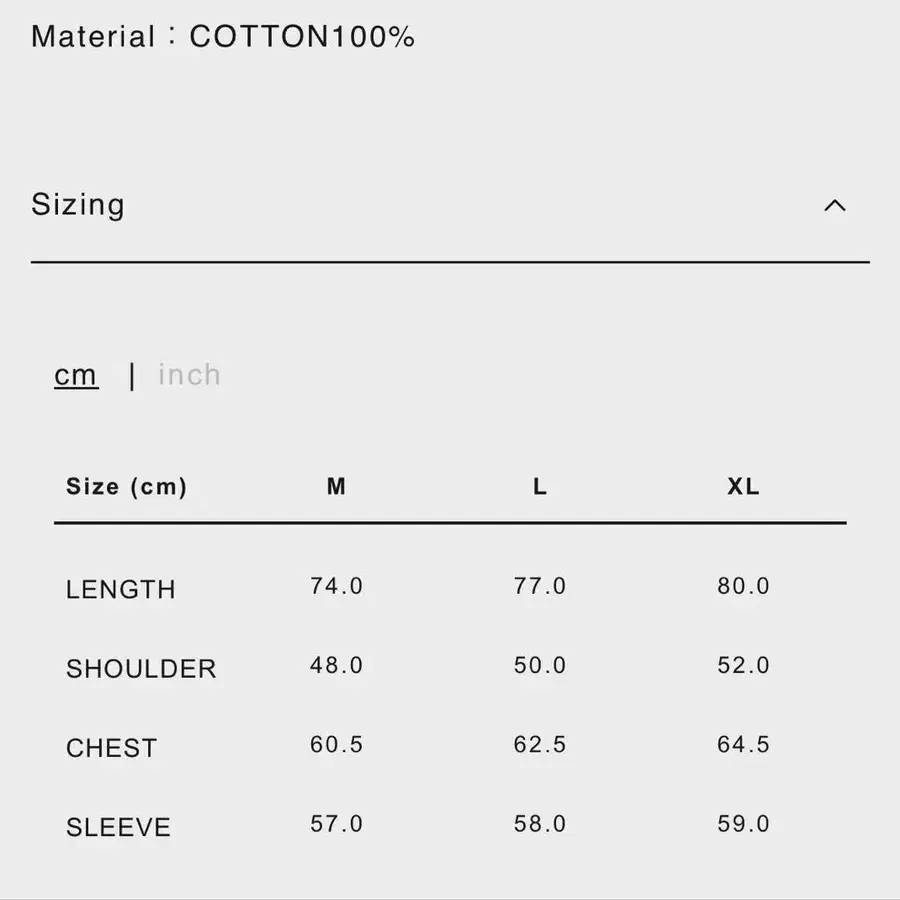The height and width of the screenshot is (900, 900).
Task: Select the M size column header
Action: coord(336,487)
